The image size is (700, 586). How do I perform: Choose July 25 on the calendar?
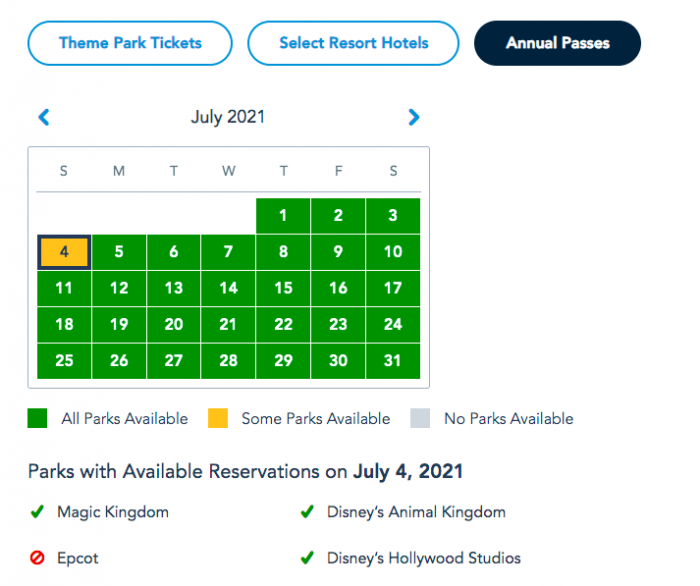(x=64, y=360)
